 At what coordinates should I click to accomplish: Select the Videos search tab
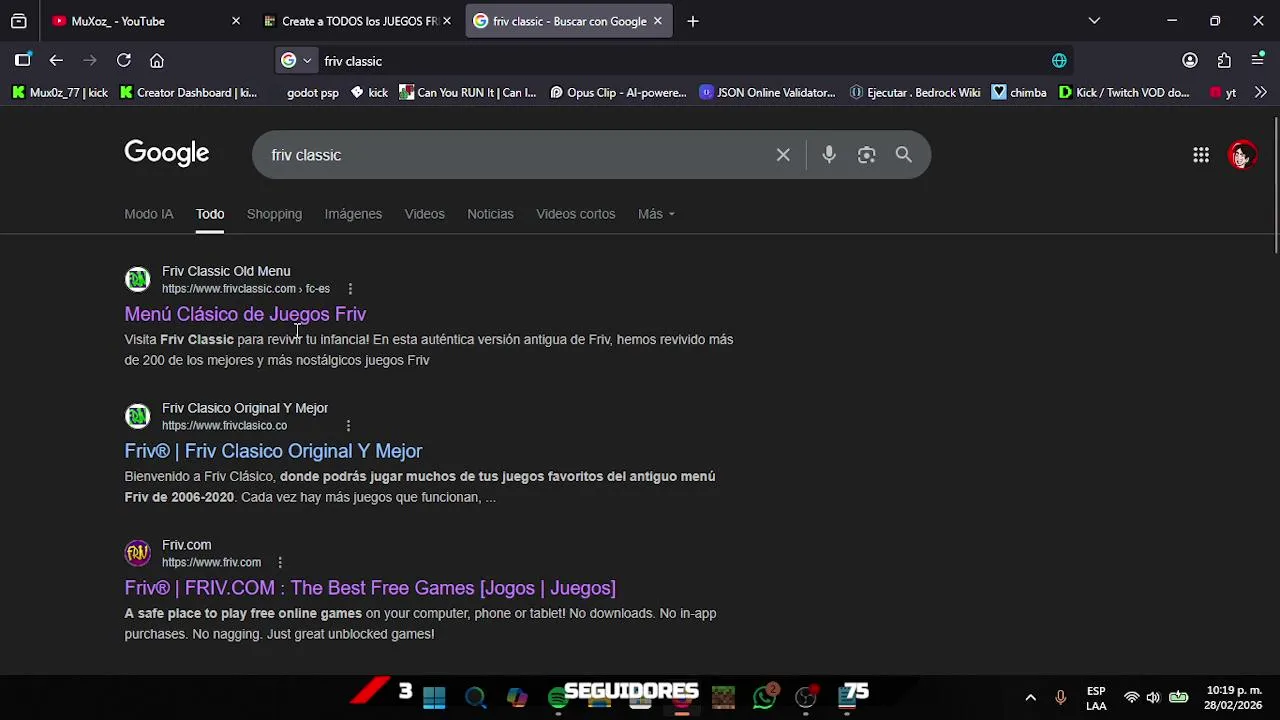(424, 214)
